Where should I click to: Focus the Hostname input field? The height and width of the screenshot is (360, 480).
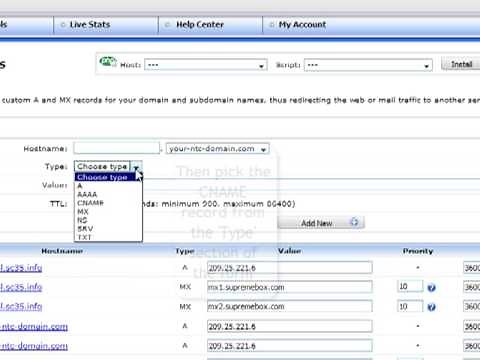coord(117,148)
